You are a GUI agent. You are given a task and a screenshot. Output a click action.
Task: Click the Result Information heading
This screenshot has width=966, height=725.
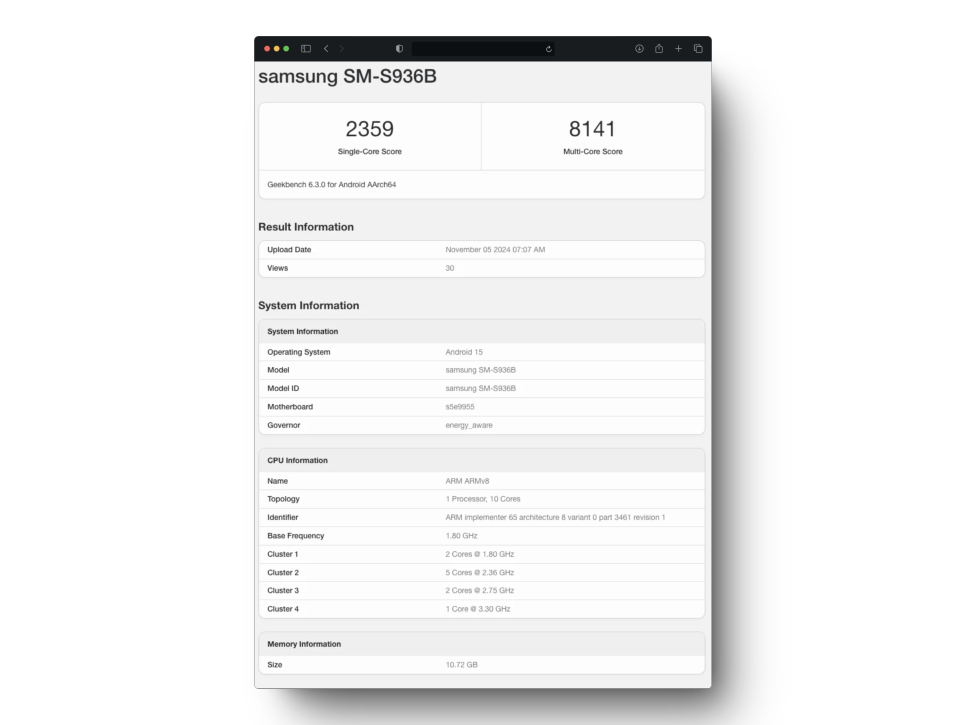pyautogui.click(x=306, y=227)
